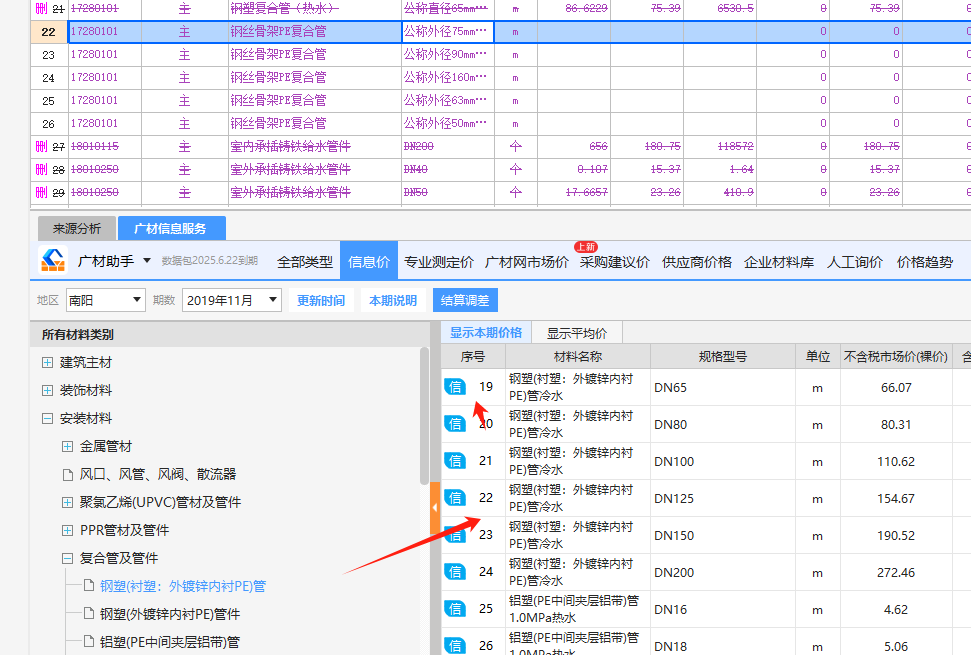This screenshot has width=971, height=655.
Task: Click the 删 mark on row 27
Action: click(x=41, y=146)
